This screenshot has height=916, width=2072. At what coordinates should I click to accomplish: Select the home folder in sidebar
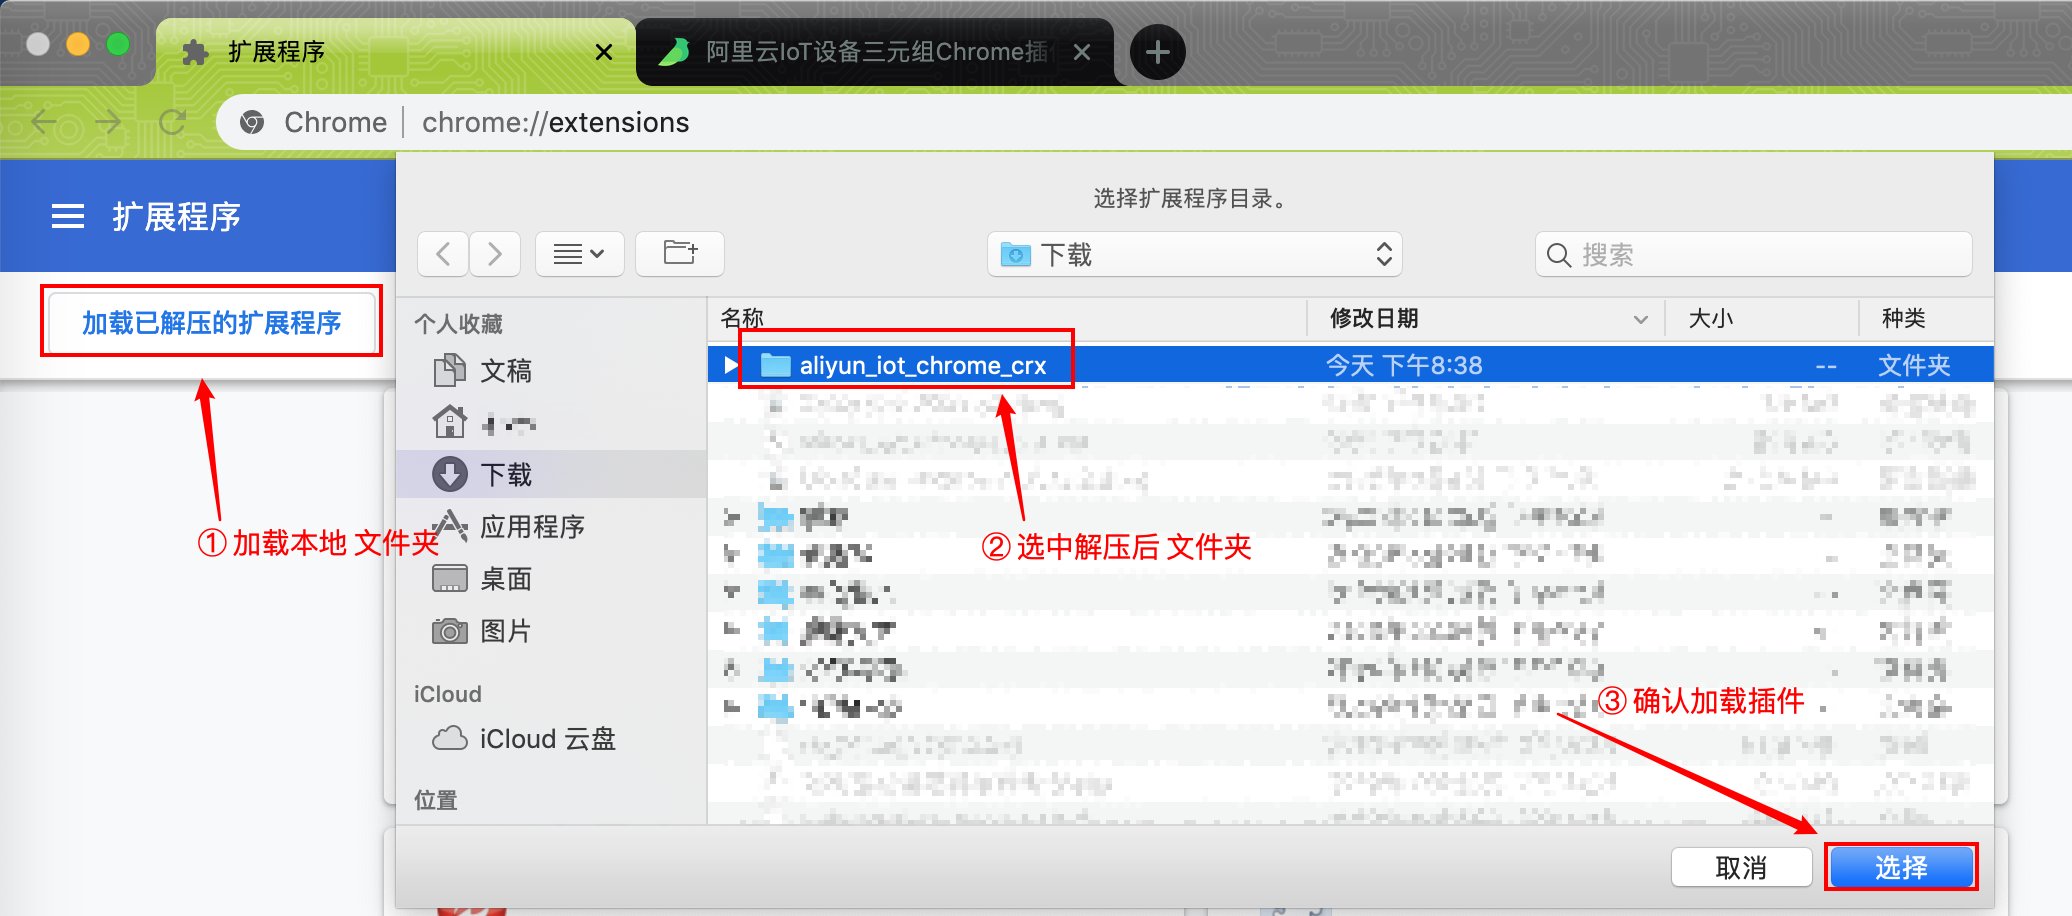click(x=552, y=423)
